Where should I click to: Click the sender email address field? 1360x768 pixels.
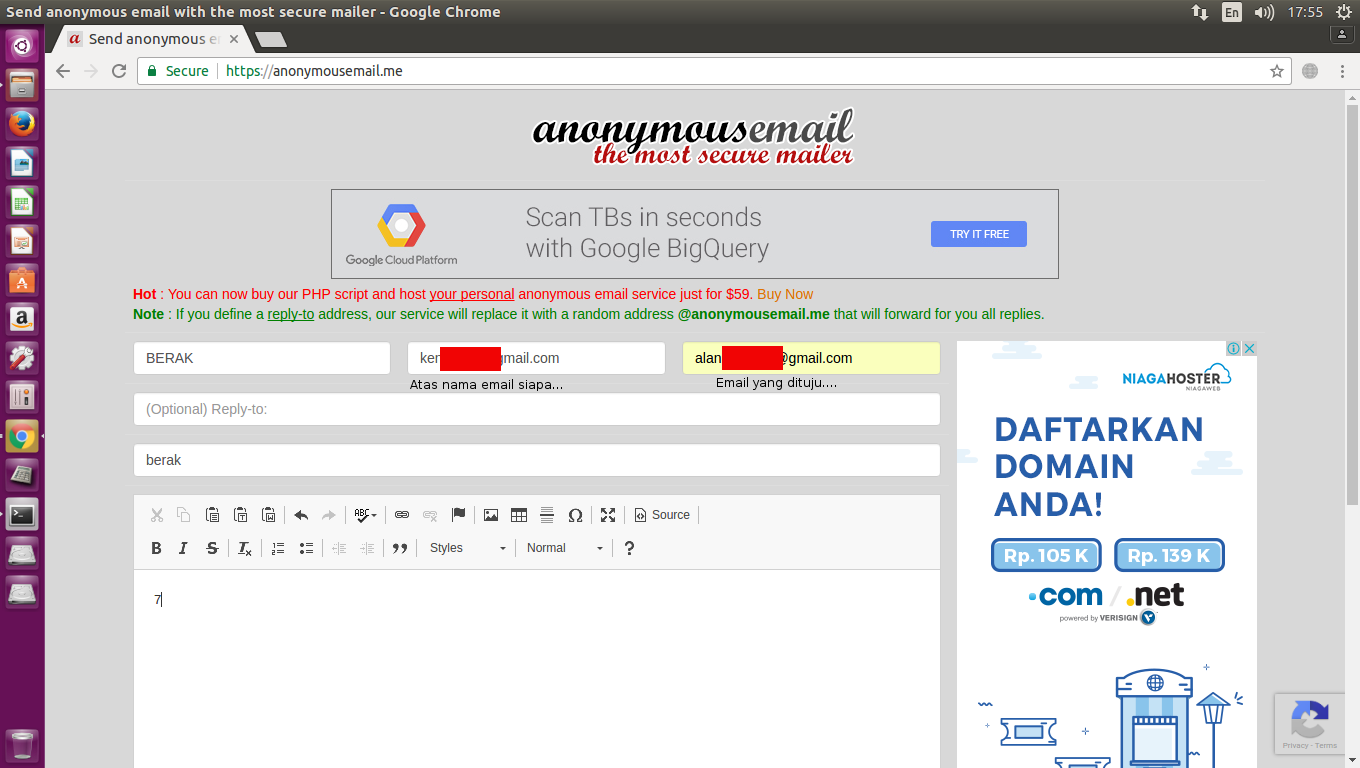click(536, 358)
